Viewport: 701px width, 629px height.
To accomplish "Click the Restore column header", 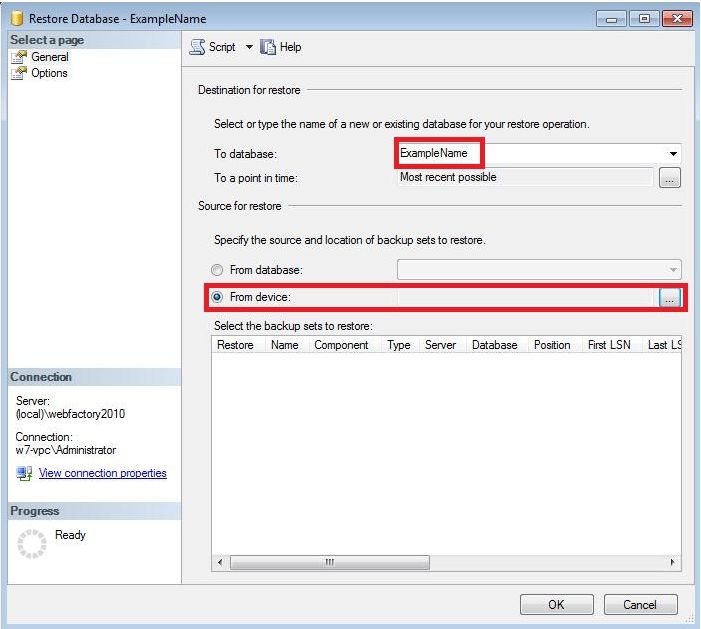I will coord(236,345).
